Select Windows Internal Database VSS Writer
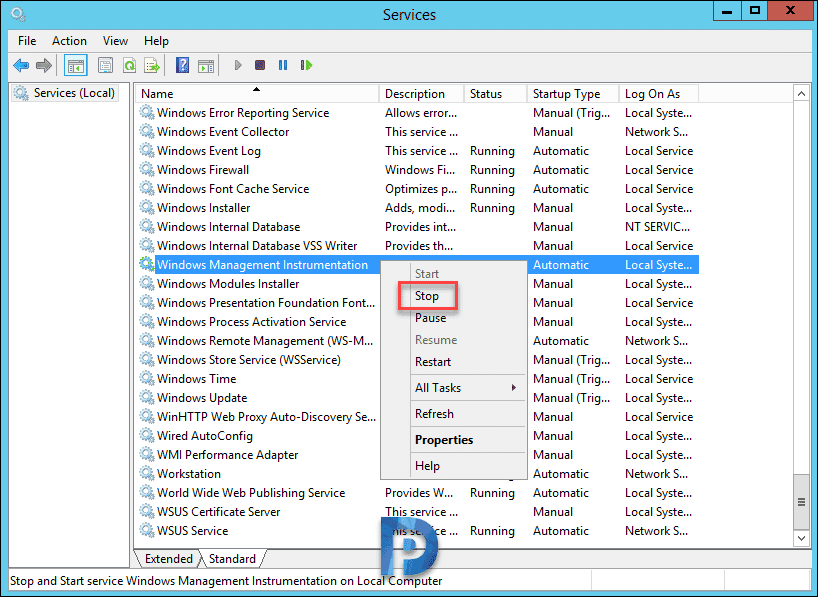Screen dimensions: 818x597 click(x=418, y=246)
